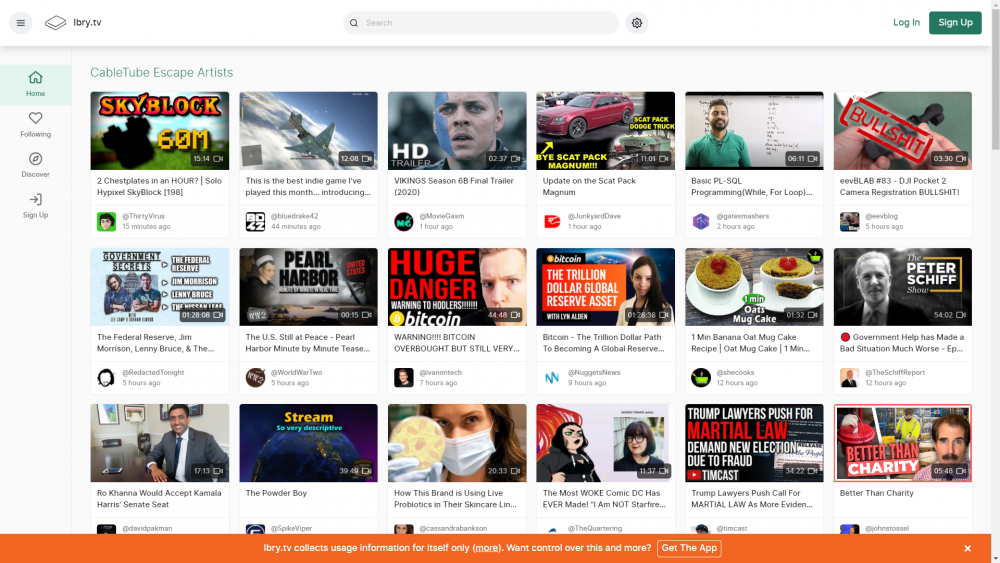Click title 'Update on the Scat Pack Magnum'
The image size is (1000, 563).
click(x=589, y=186)
